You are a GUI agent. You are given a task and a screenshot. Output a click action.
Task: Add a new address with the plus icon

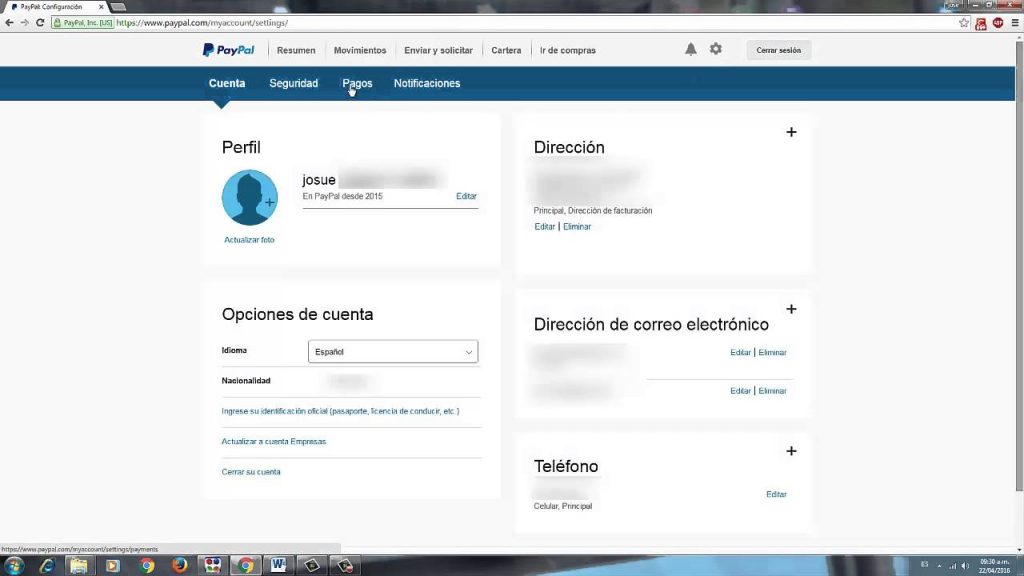791,131
